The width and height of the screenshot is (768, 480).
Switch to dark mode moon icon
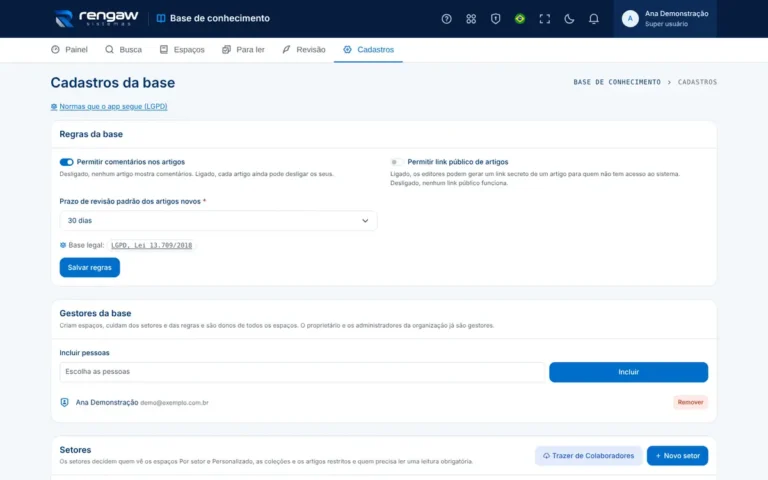click(569, 19)
